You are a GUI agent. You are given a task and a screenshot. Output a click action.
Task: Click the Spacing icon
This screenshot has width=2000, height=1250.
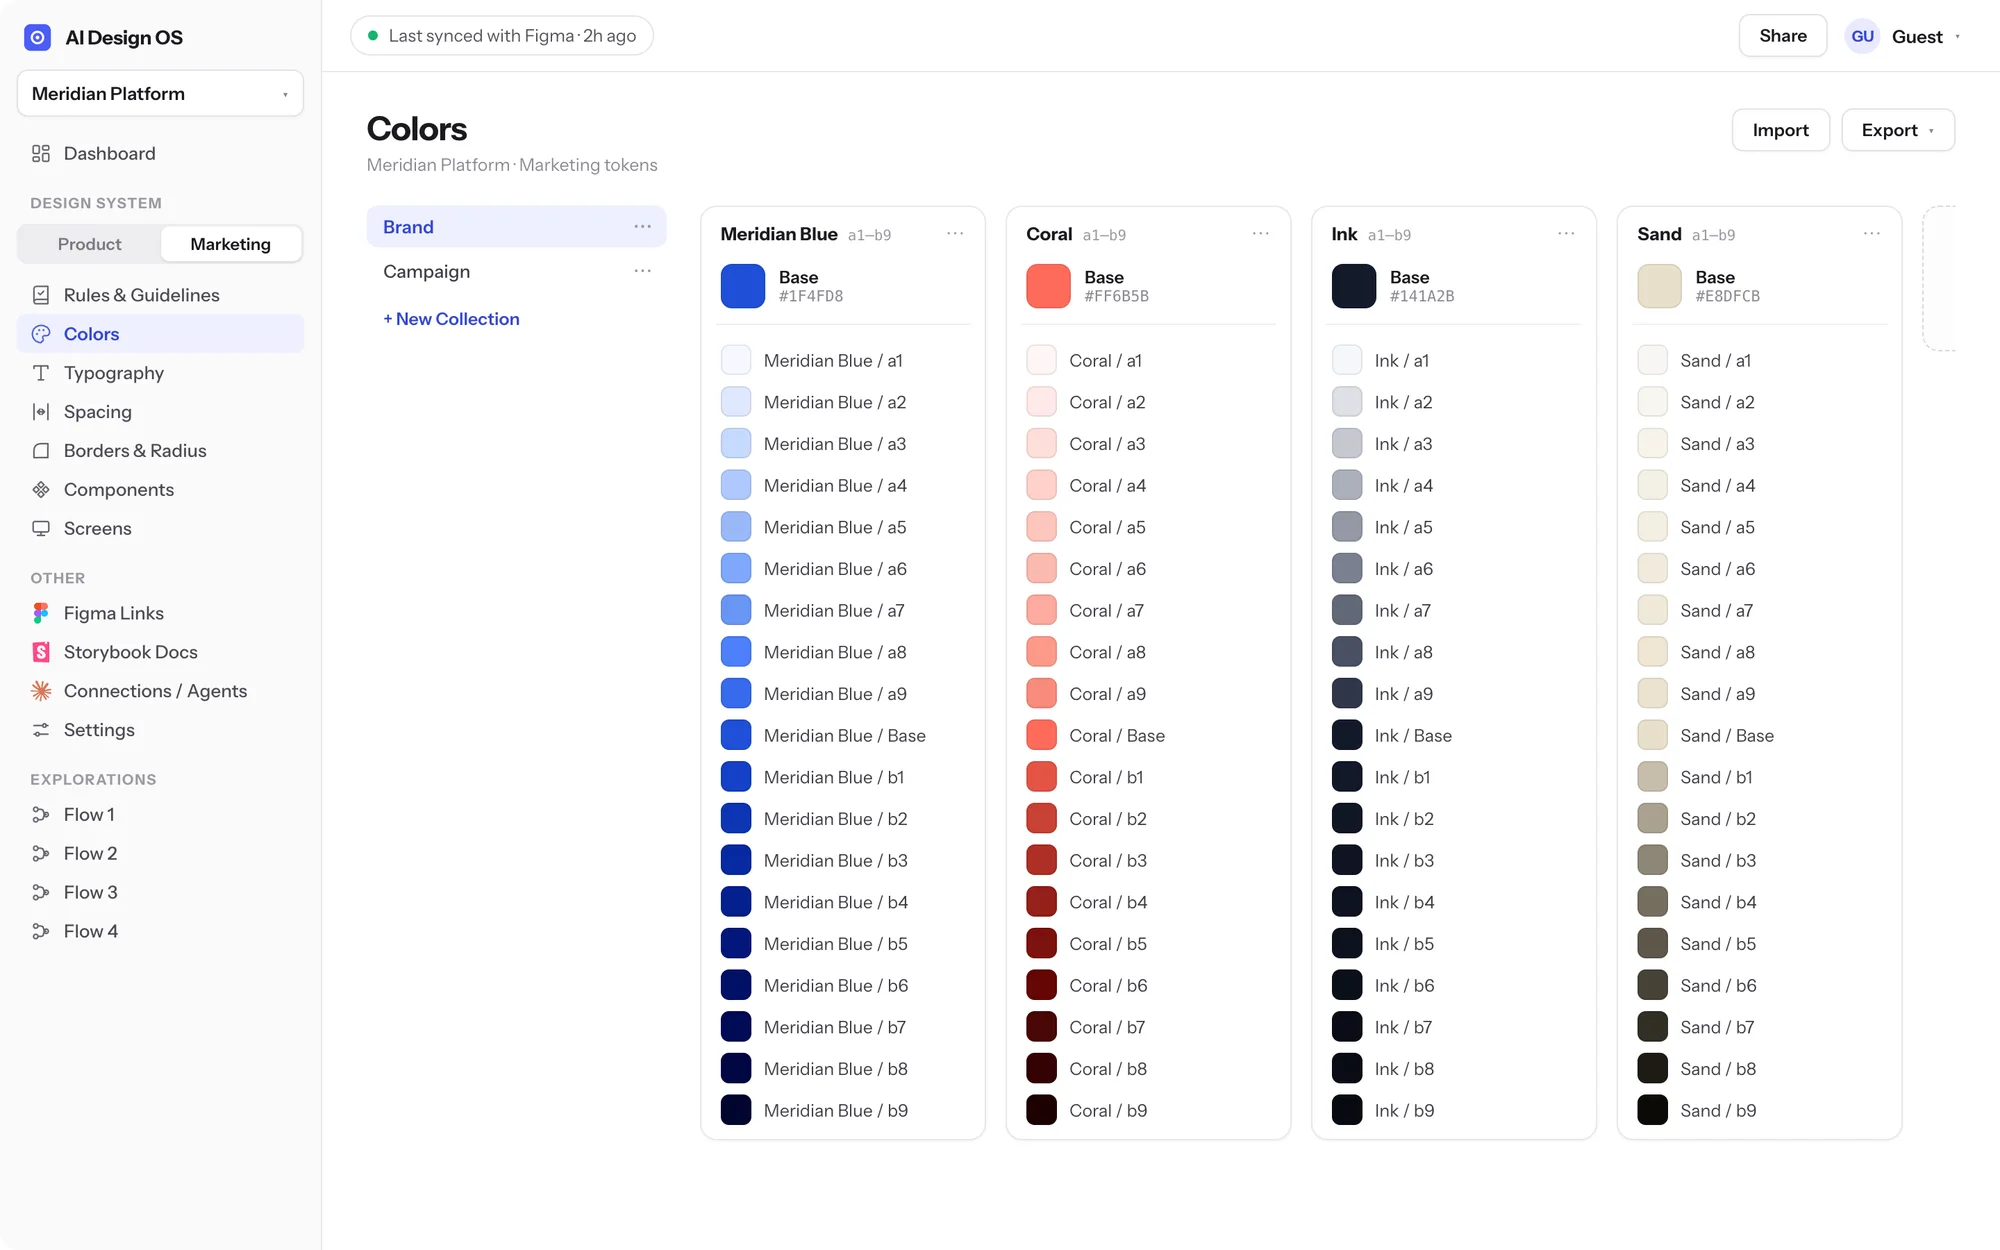pos(41,412)
